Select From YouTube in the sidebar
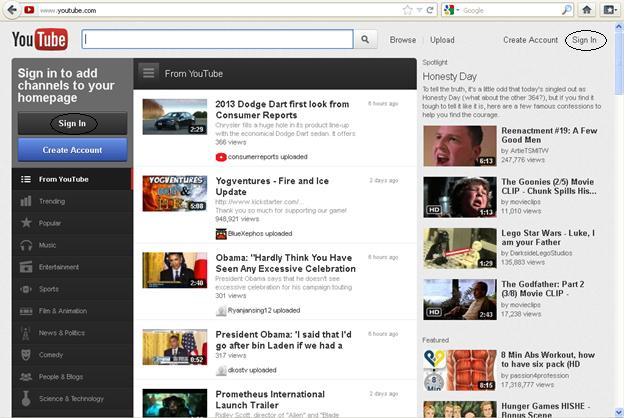 [72, 179]
